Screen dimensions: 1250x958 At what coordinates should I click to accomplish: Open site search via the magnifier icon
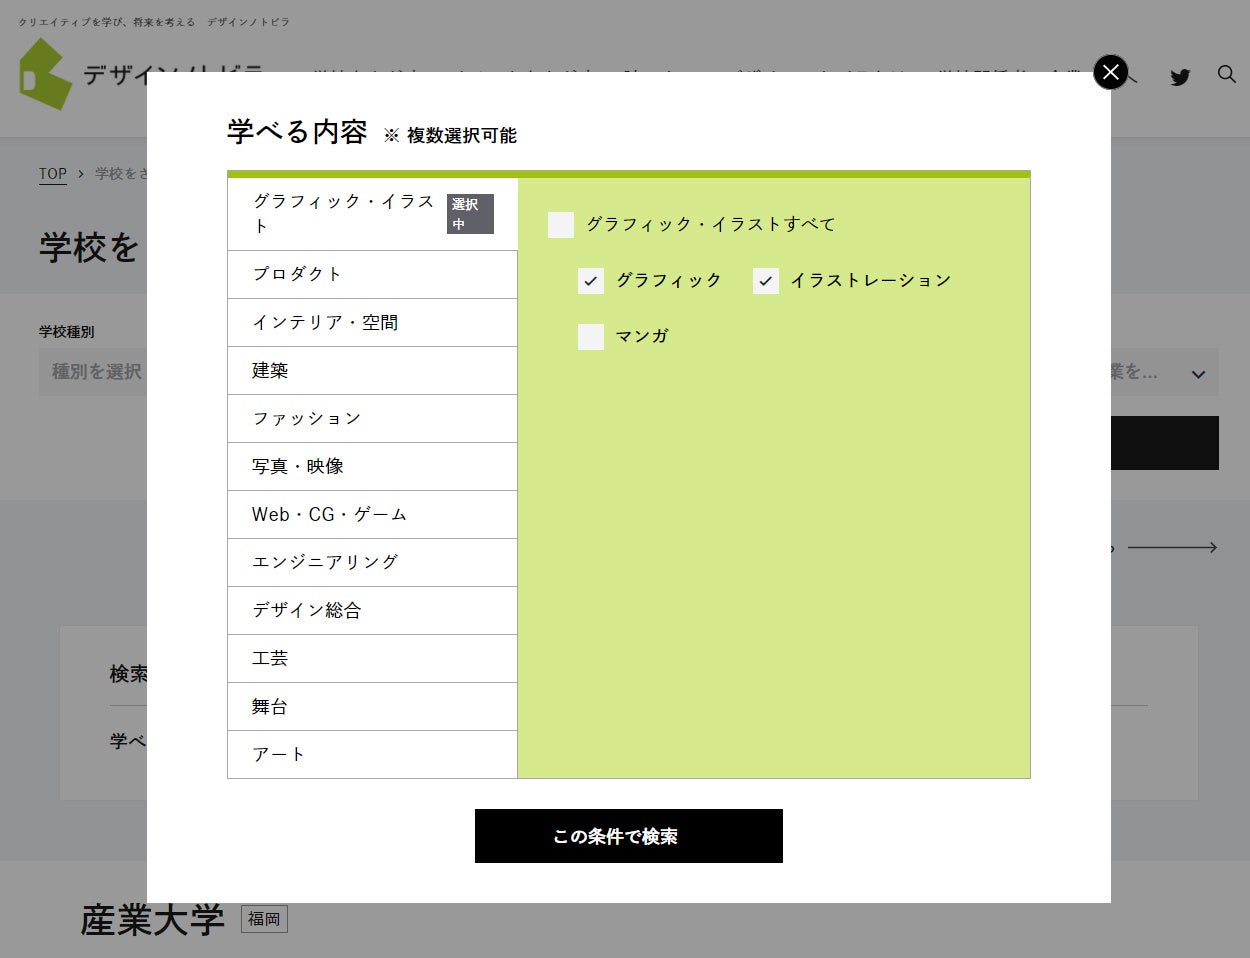click(1226, 74)
